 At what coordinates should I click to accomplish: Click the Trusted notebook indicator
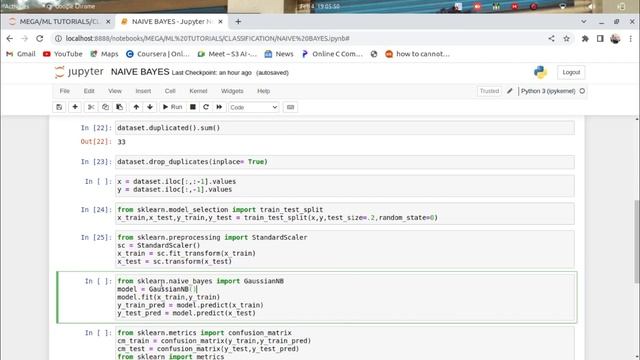tap(489, 91)
